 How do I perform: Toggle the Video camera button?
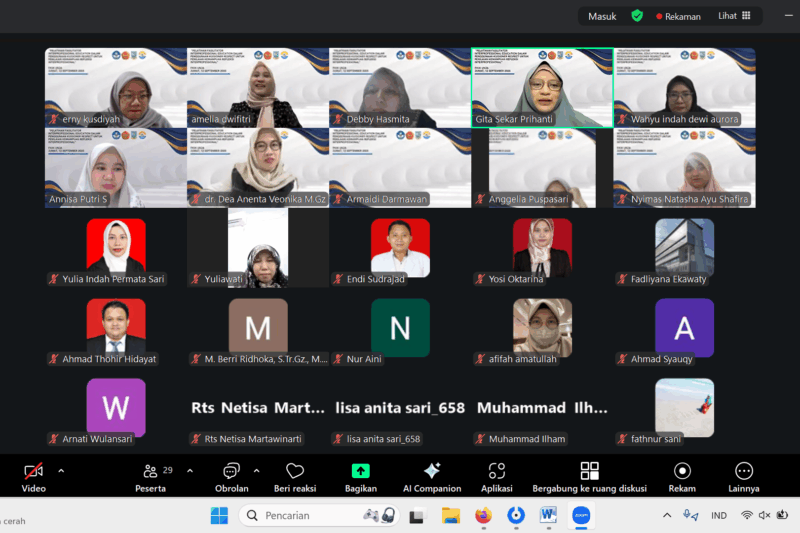pyautogui.click(x=34, y=477)
